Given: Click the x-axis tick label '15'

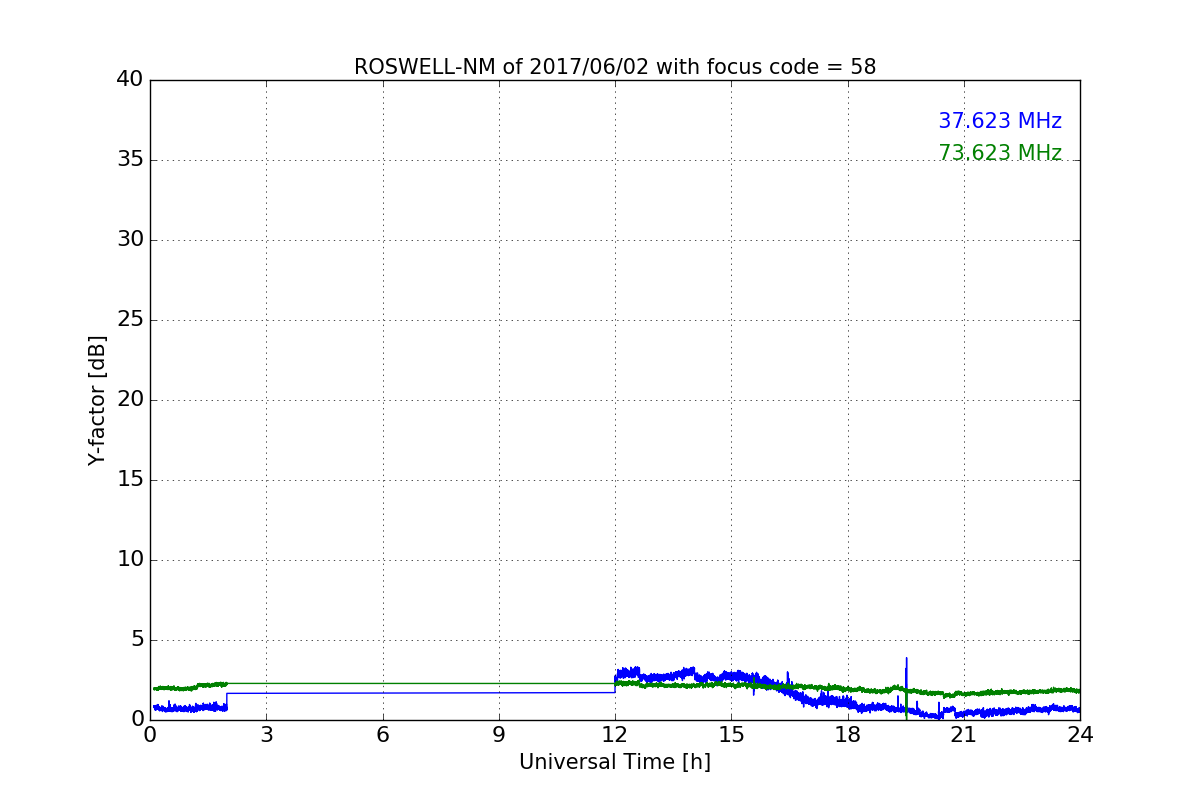Looking at the screenshot, I should coord(731,735).
